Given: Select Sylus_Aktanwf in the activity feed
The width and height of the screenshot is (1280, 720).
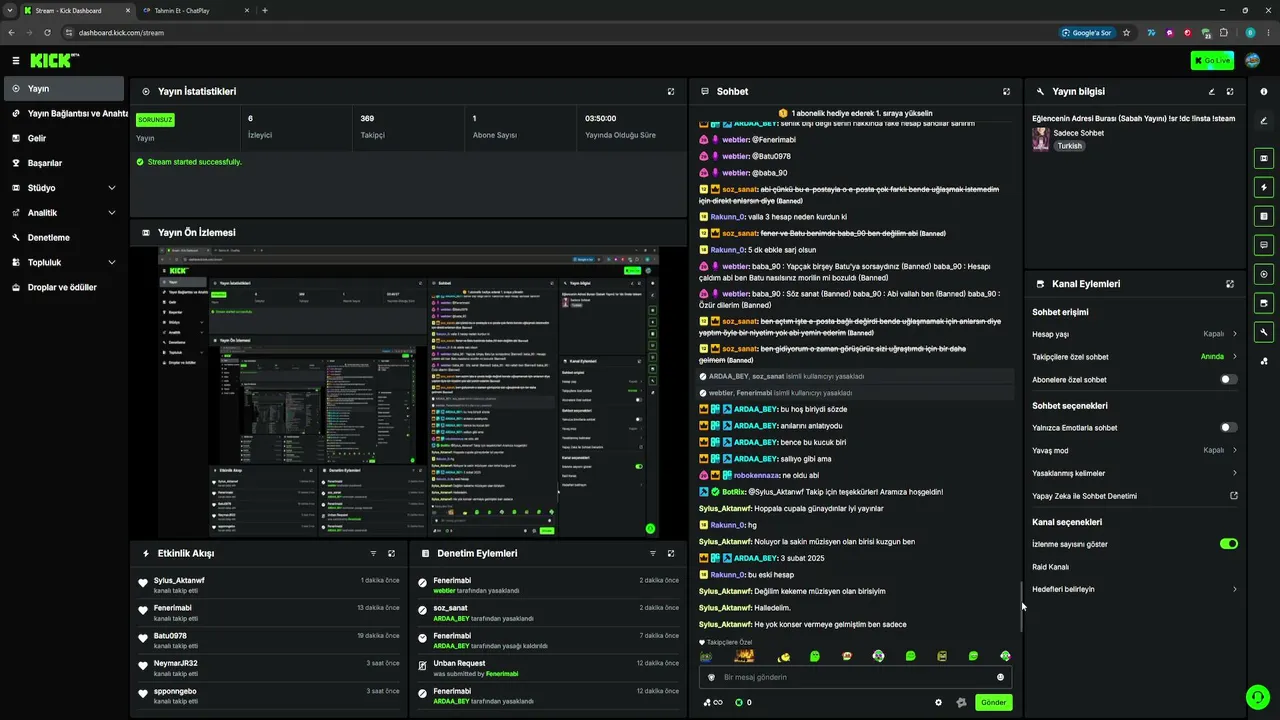Looking at the screenshot, I should (x=179, y=580).
